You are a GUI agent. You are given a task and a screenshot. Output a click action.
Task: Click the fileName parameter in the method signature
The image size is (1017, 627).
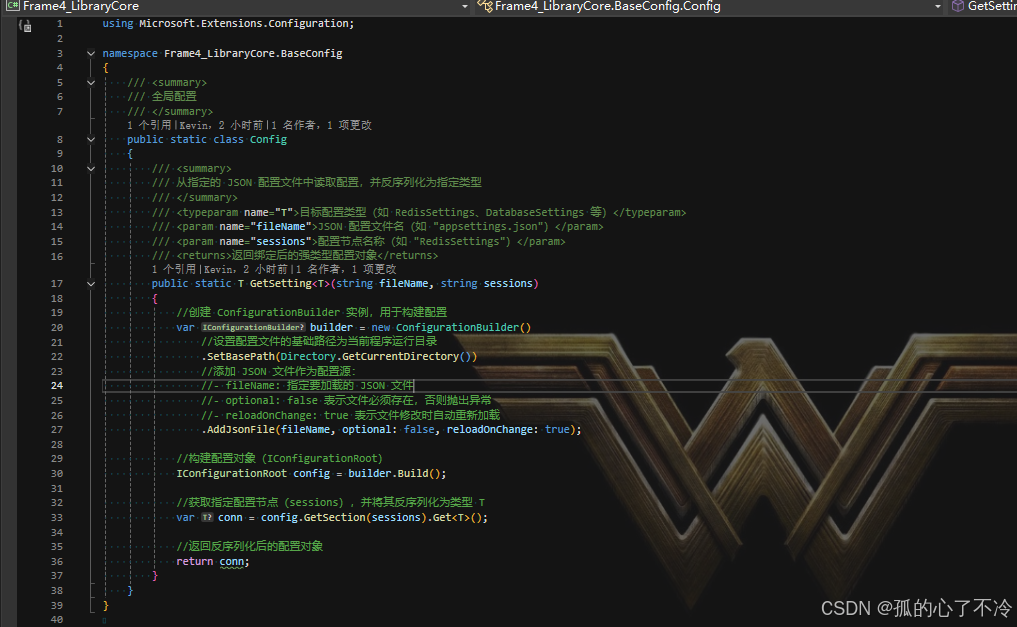[x=403, y=283]
